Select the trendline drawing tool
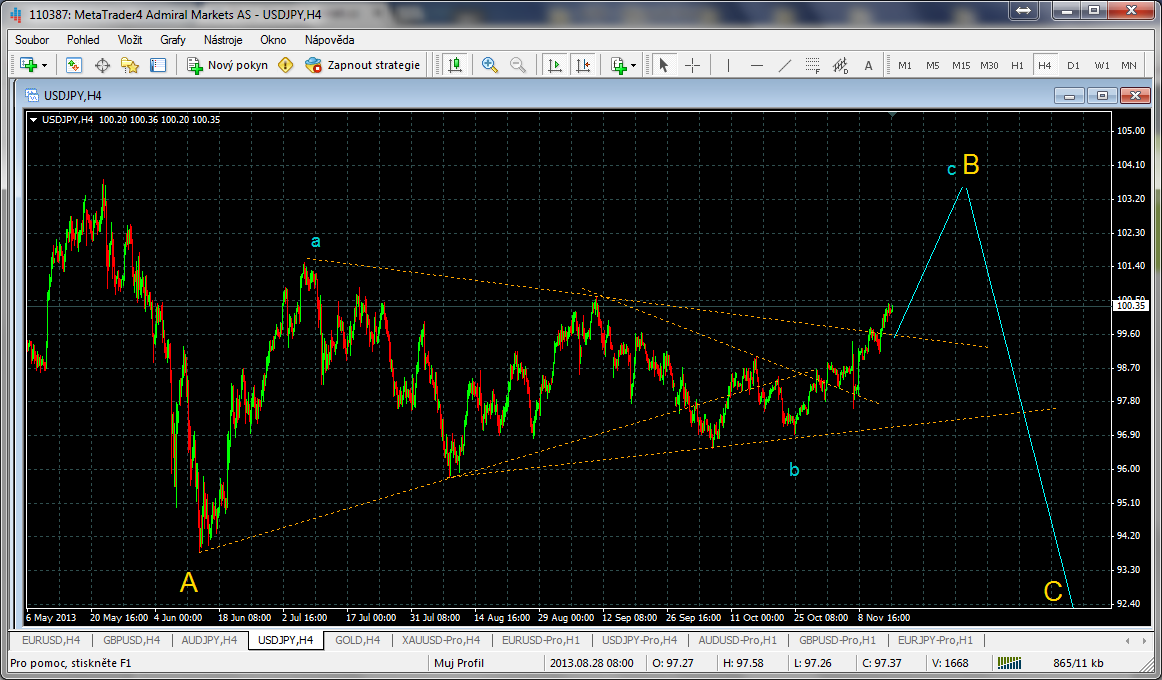The height and width of the screenshot is (680, 1162). (785, 65)
